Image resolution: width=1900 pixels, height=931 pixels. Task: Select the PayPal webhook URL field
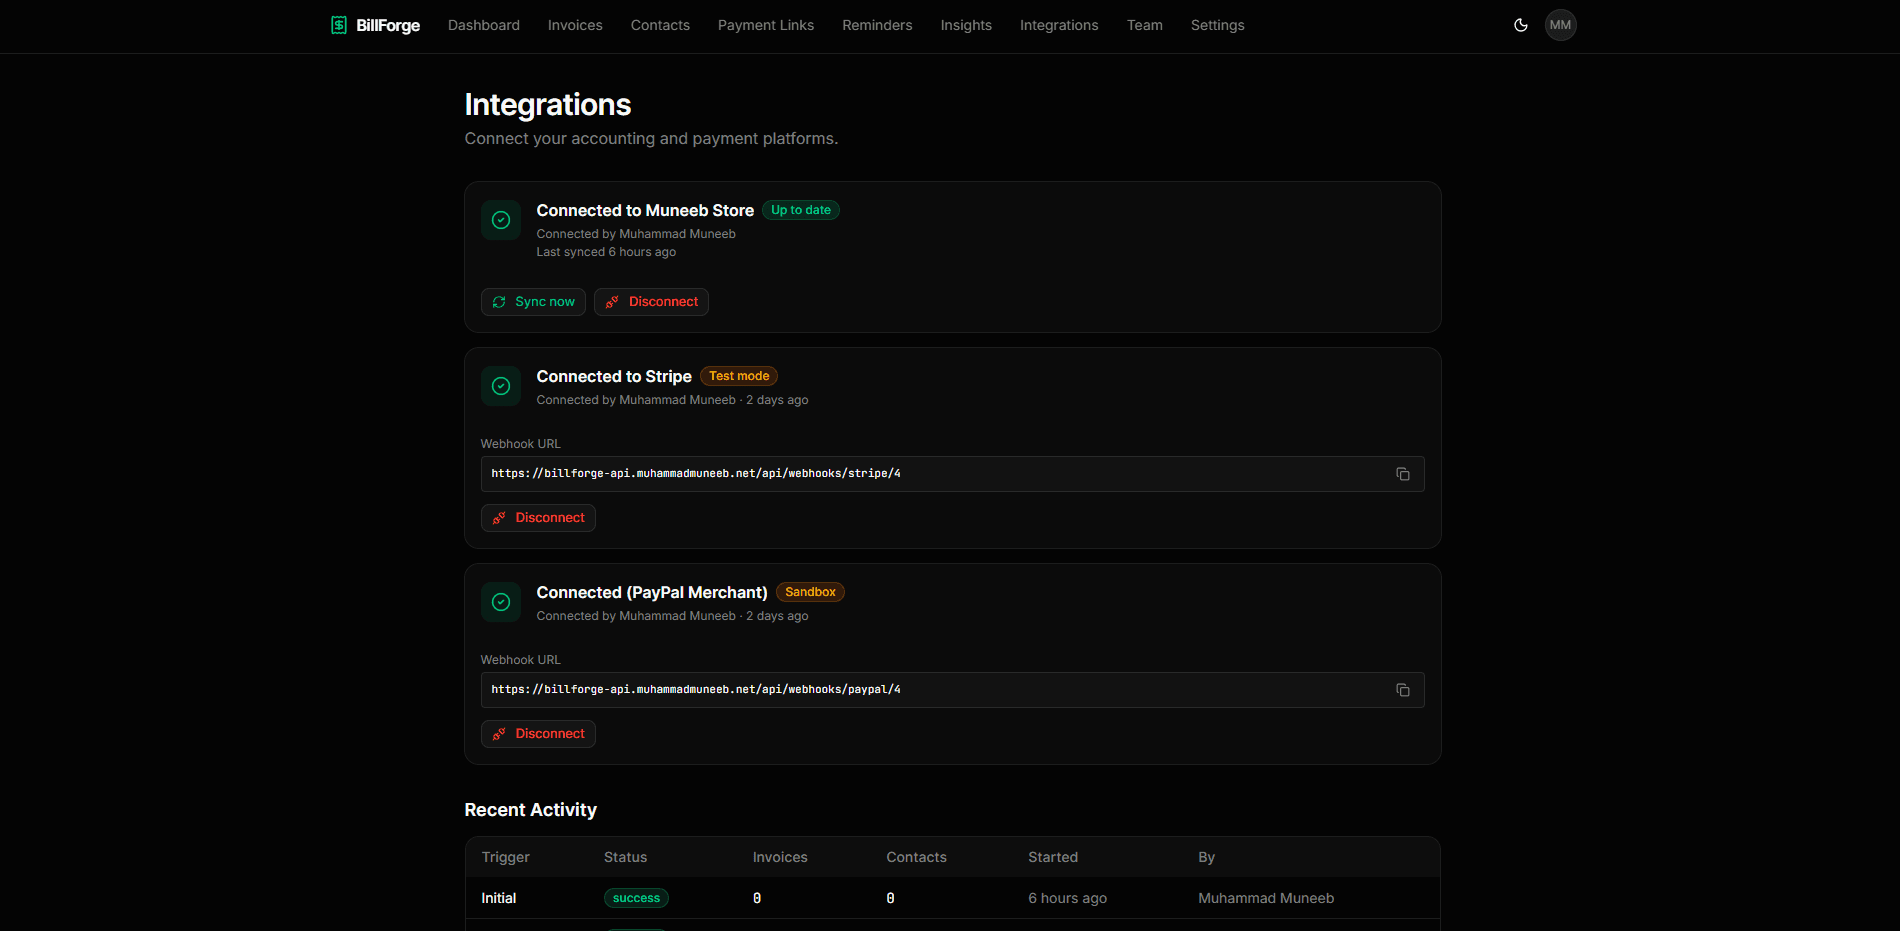click(952, 690)
